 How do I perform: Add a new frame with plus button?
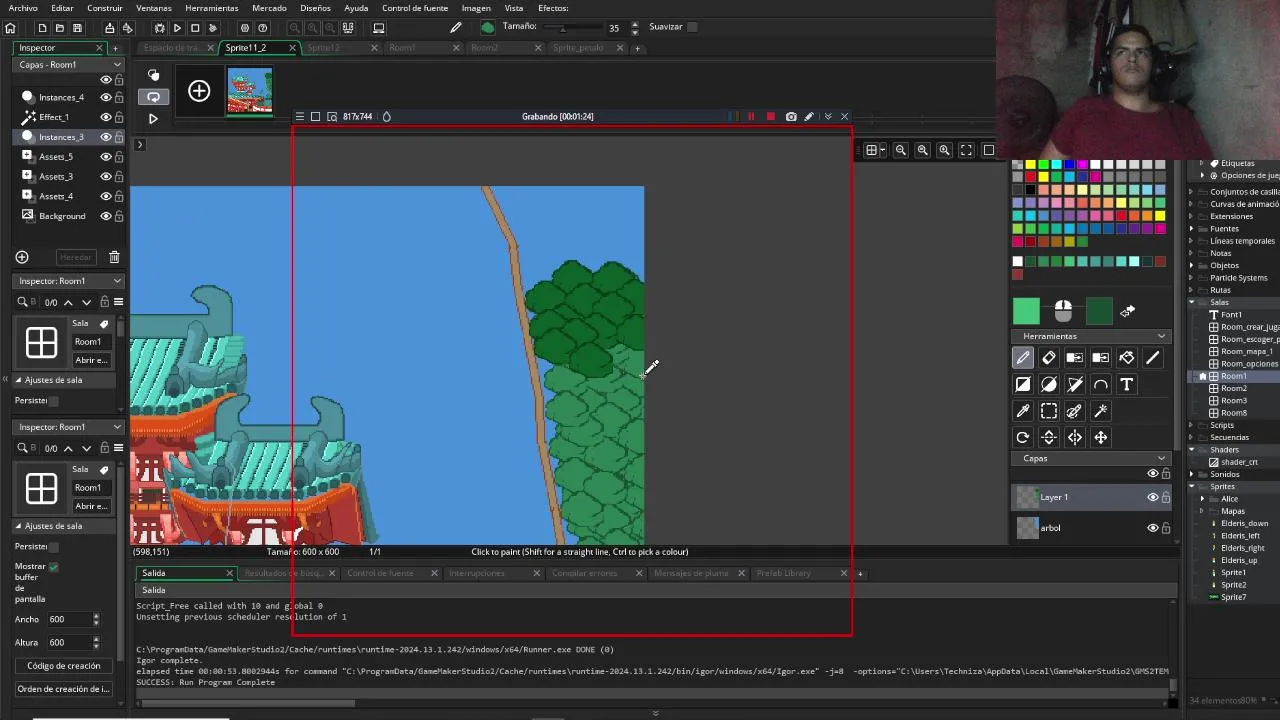199,92
